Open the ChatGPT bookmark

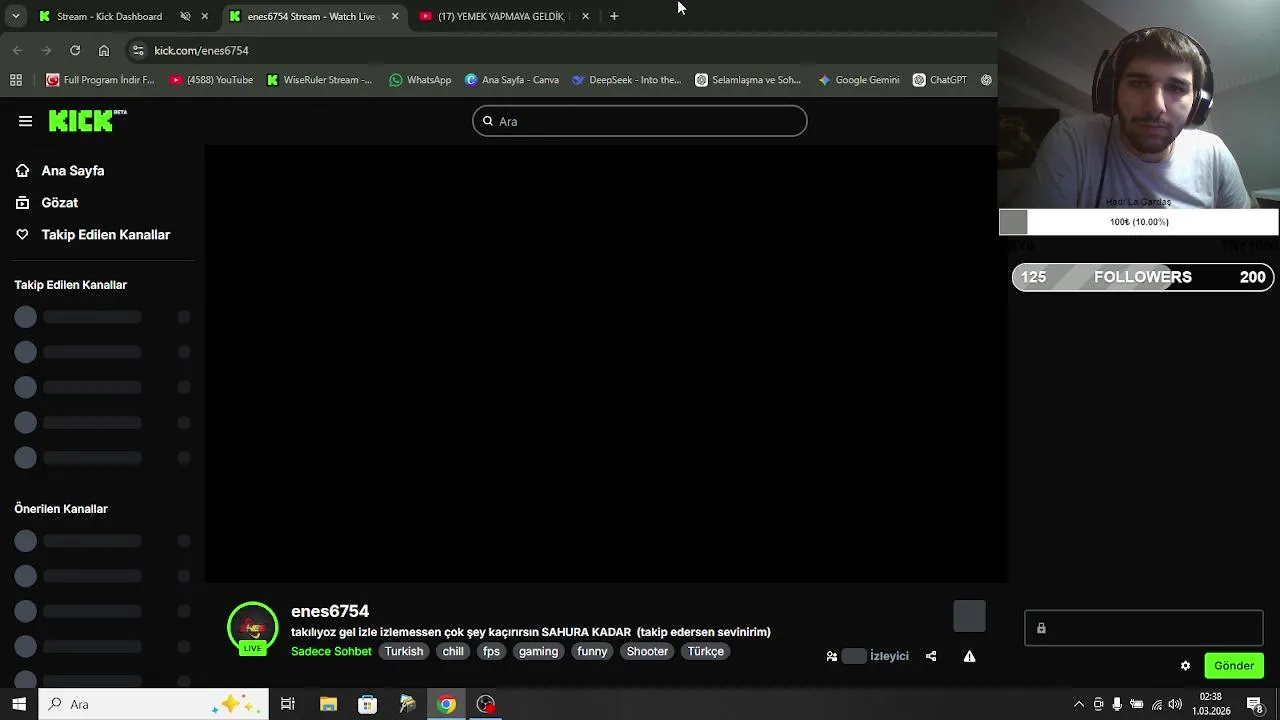coord(939,80)
